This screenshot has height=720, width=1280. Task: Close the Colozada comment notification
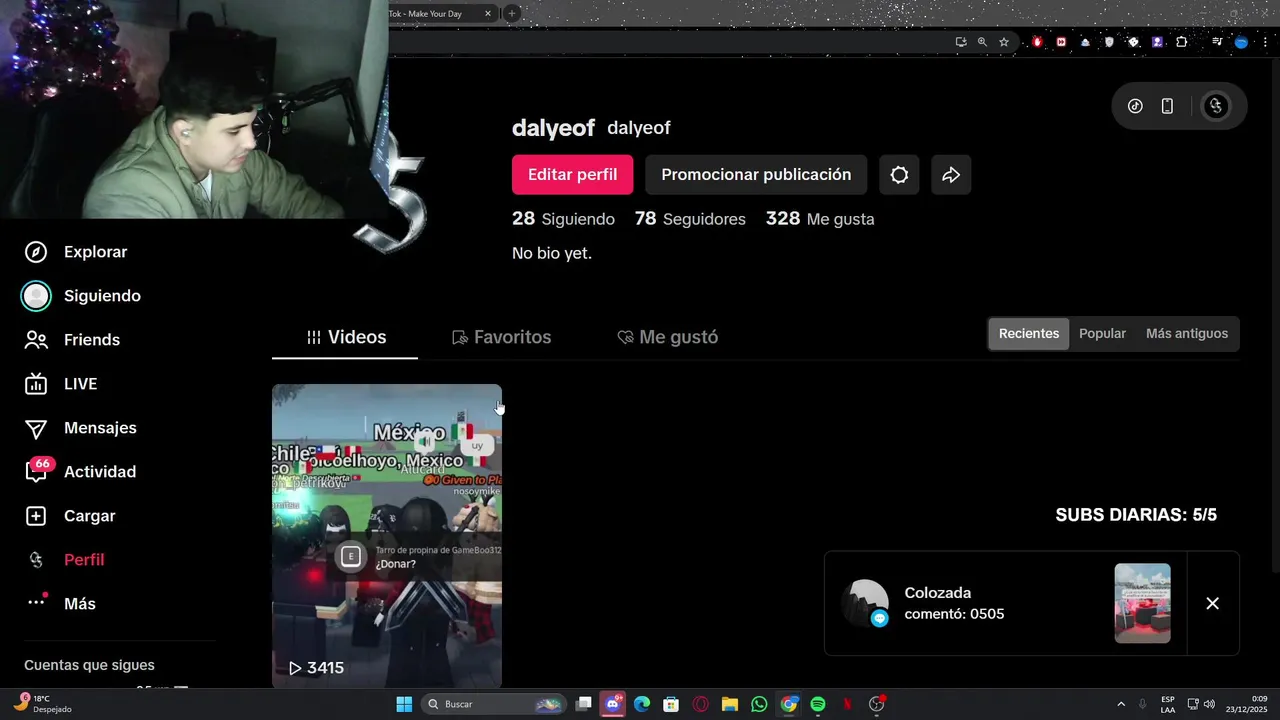pos(1212,603)
